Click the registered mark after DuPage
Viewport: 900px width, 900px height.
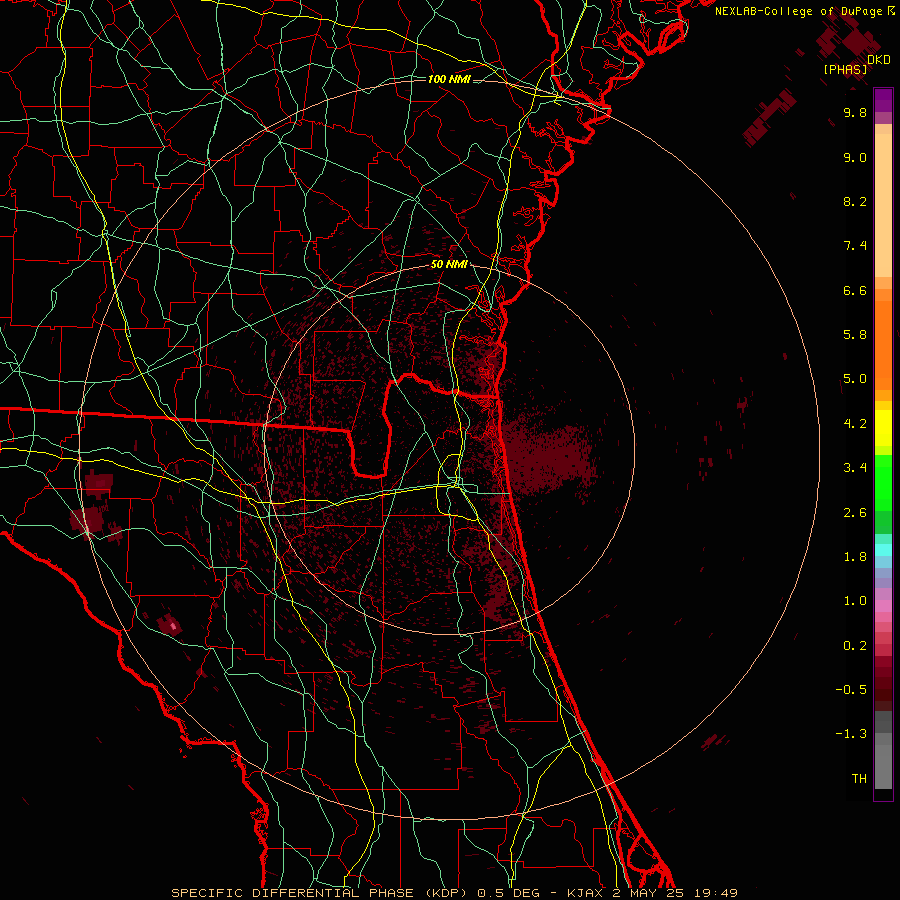point(891,10)
